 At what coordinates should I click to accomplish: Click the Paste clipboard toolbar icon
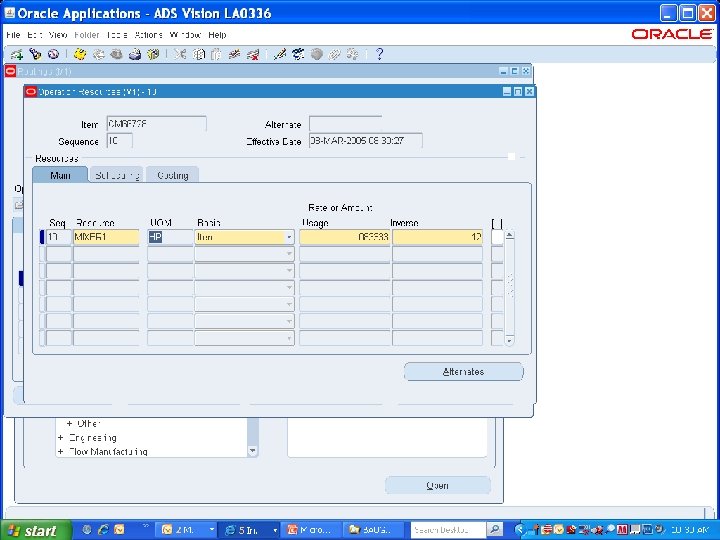(x=216, y=55)
